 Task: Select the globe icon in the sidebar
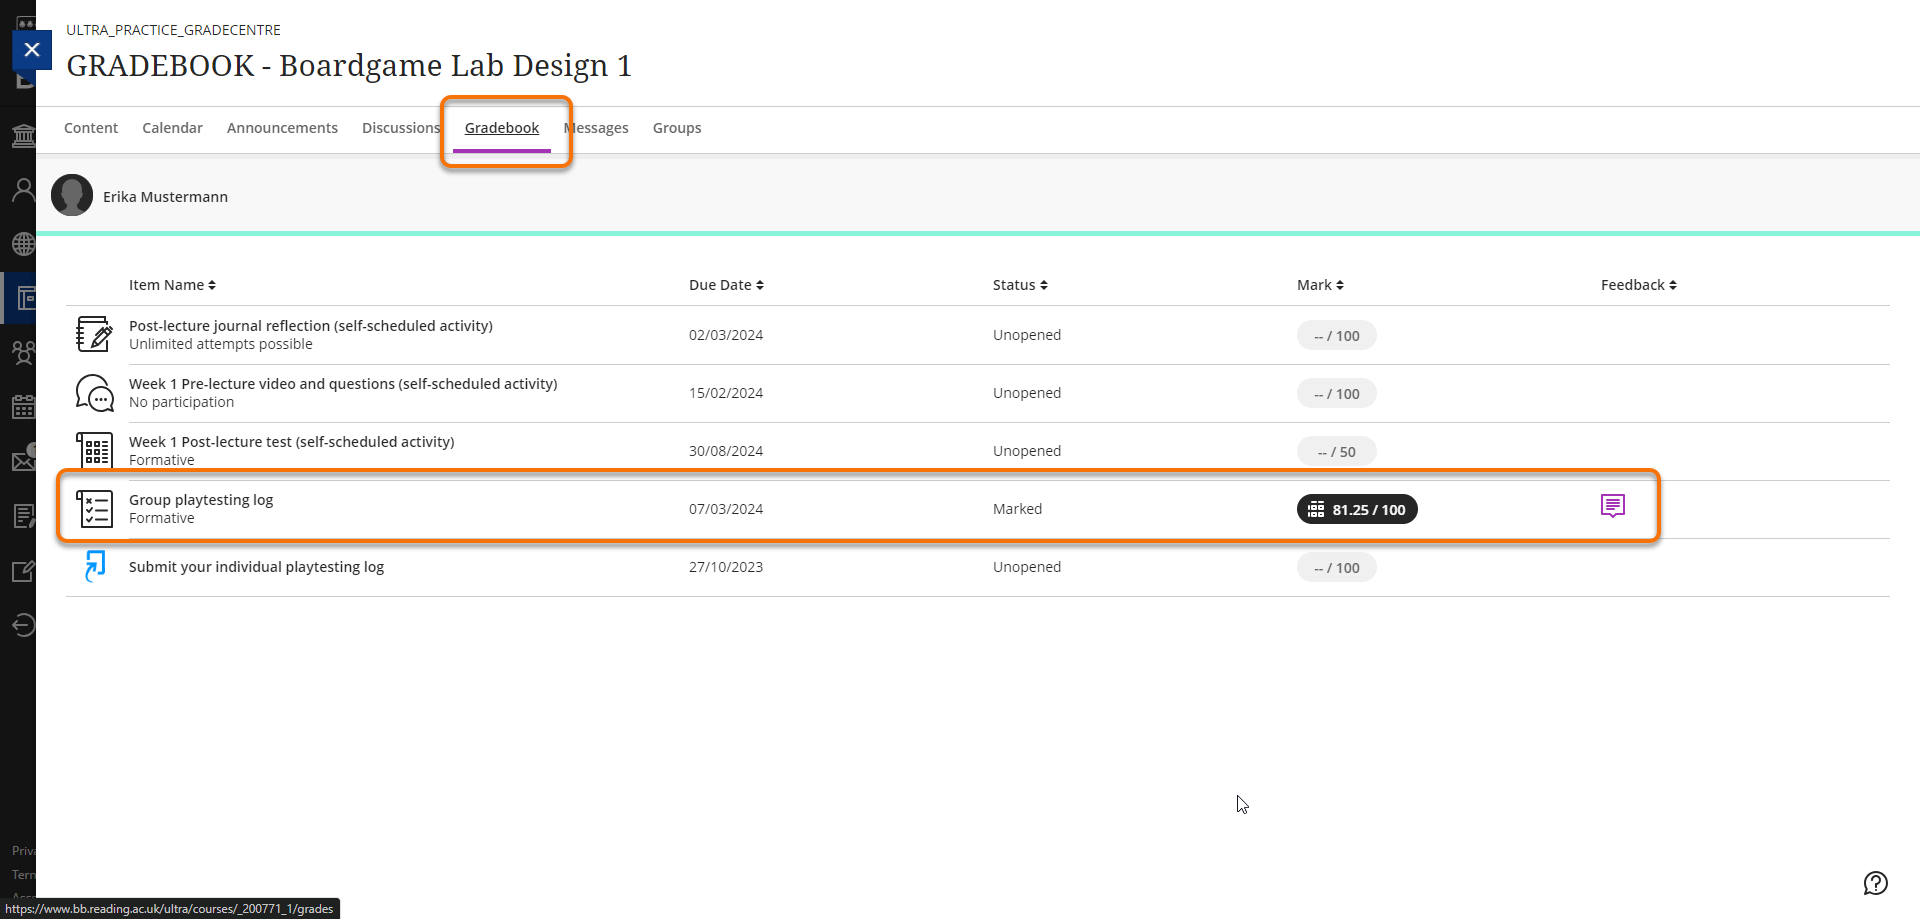click(x=23, y=243)
